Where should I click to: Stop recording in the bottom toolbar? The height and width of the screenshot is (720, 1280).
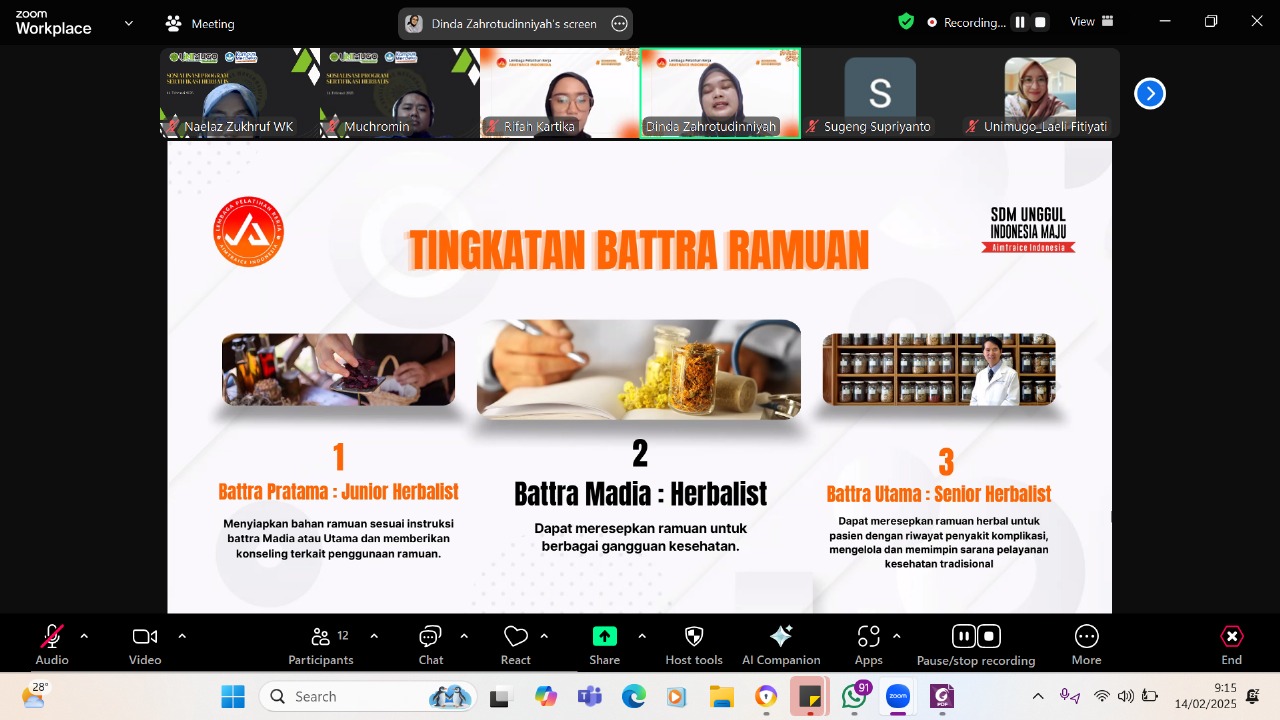(989, 636)
